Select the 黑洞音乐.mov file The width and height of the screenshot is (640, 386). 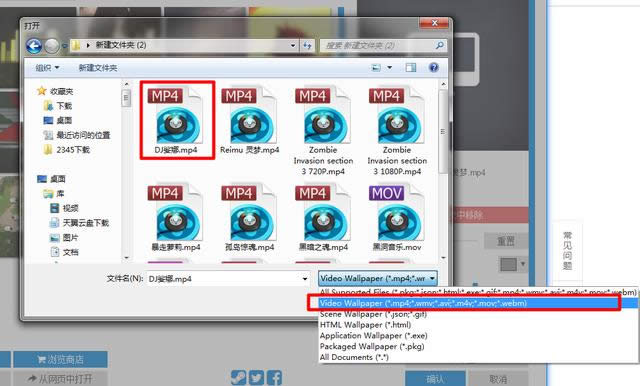[397, 218]
